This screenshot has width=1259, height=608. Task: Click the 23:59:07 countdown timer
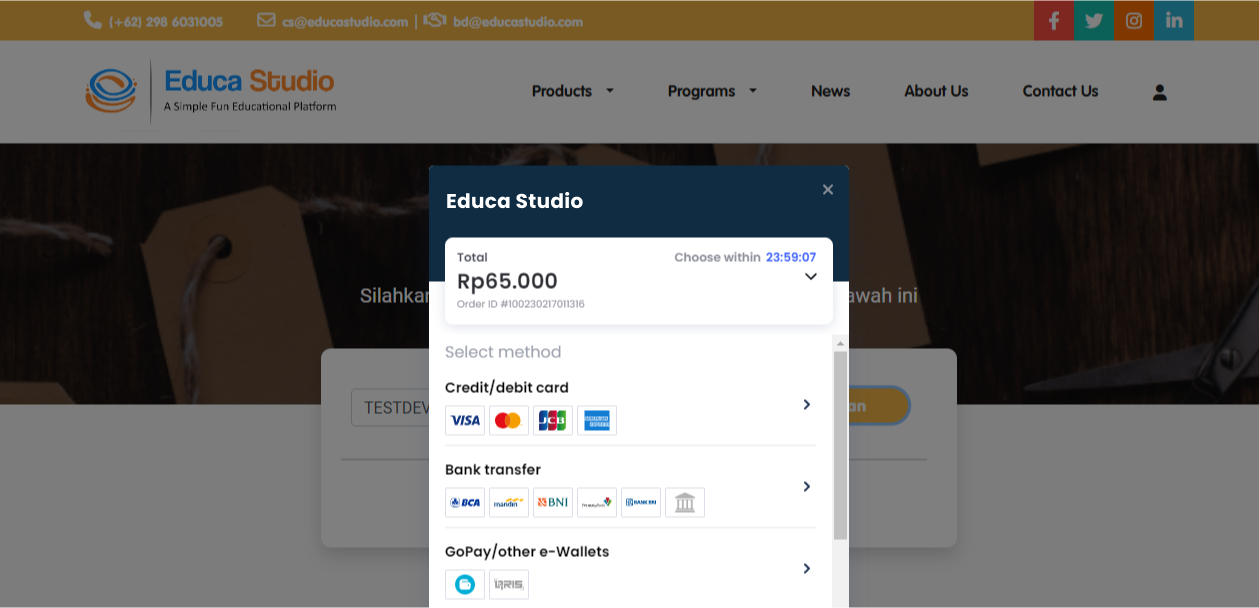click(791, 258)
